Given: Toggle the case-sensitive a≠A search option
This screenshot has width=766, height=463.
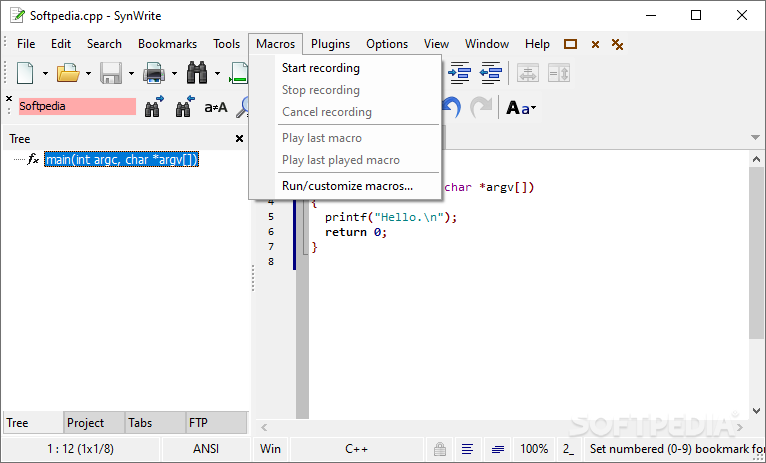Looking at the screenshot, I should click(x=216, y=107).
